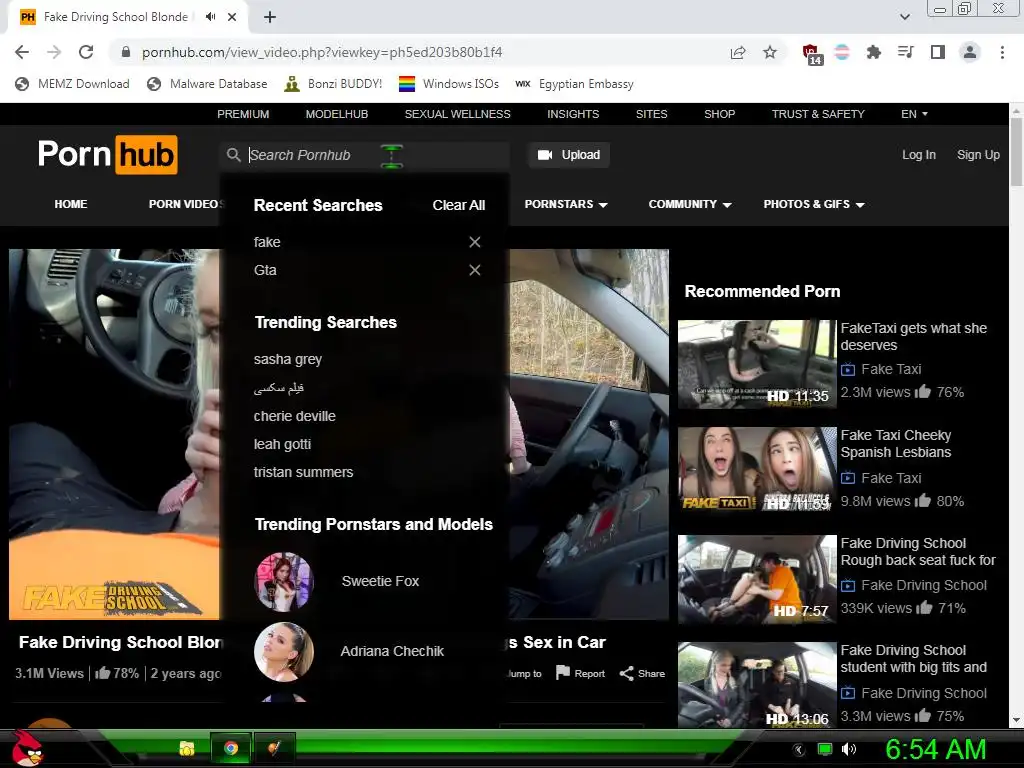This screenshot has width=1024, height=768.
Task: View site info via the padlock icon
Action: point(126,52)
